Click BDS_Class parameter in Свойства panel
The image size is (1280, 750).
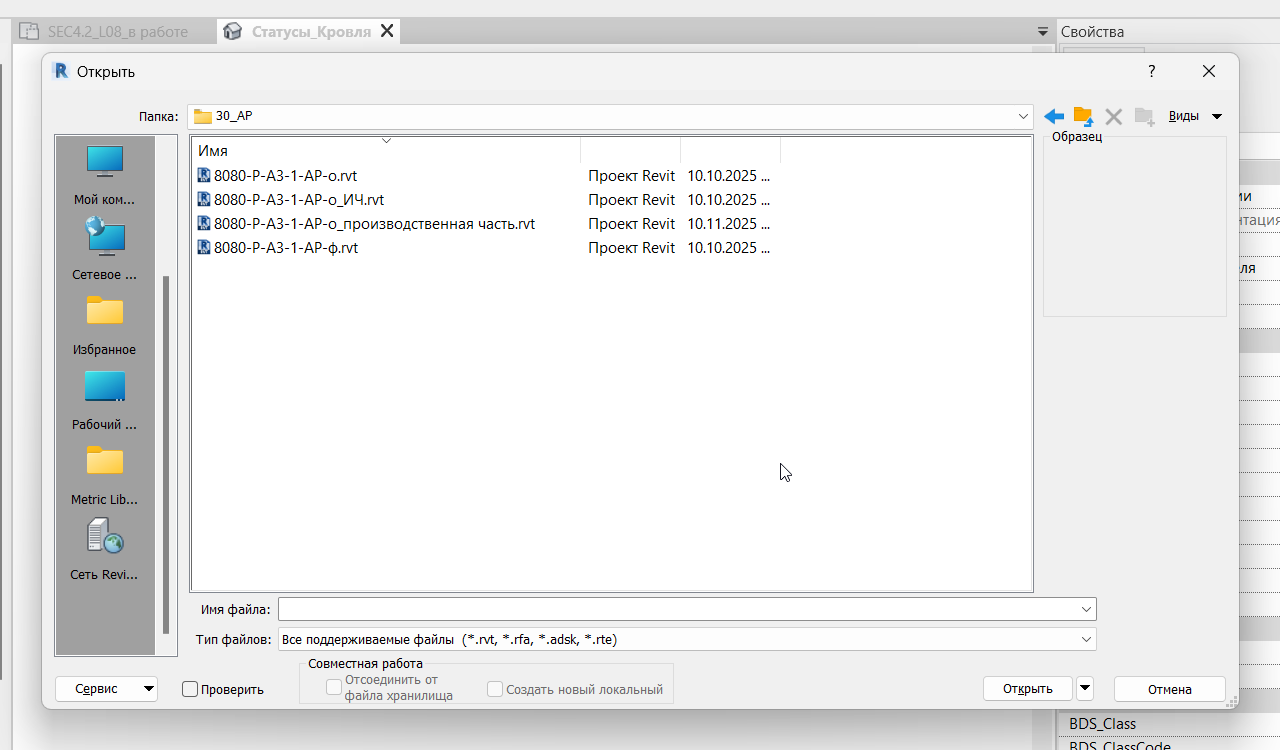pyautogui.click(x=1103, y=724)
